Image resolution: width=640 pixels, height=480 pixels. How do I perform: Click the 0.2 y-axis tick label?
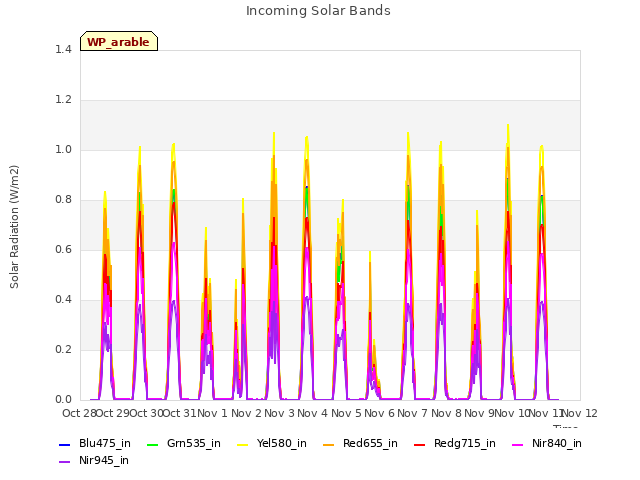pos(63,349)
